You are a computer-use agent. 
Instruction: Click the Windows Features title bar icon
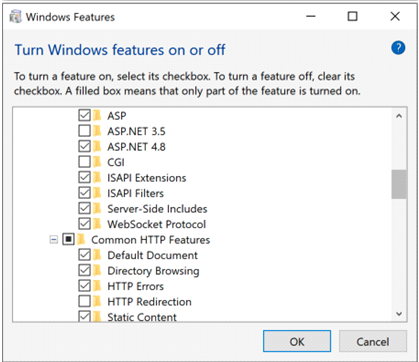(15, 17)
